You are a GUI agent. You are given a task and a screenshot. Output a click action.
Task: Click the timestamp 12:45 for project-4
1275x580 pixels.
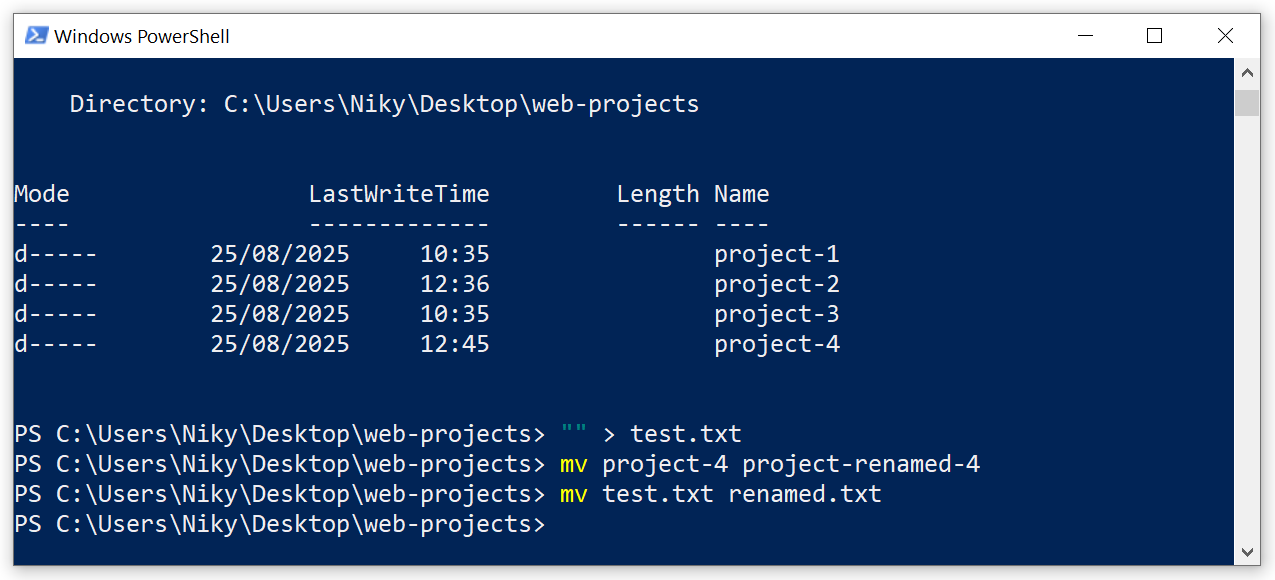[x=455, y=343]
